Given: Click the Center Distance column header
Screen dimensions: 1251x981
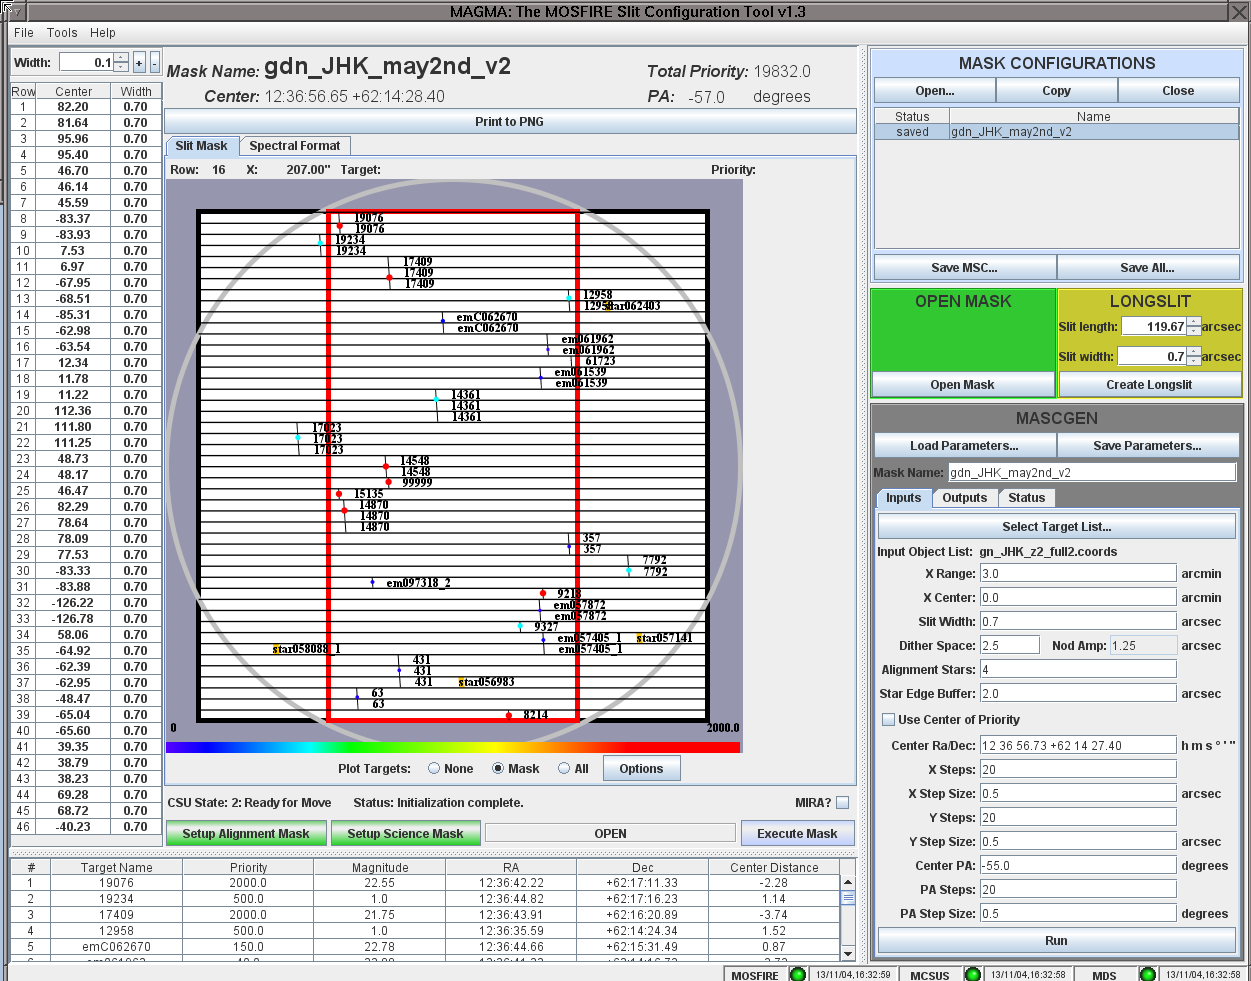Looking at the screenshot, I should pyautogui.click(x=774, y=868).
